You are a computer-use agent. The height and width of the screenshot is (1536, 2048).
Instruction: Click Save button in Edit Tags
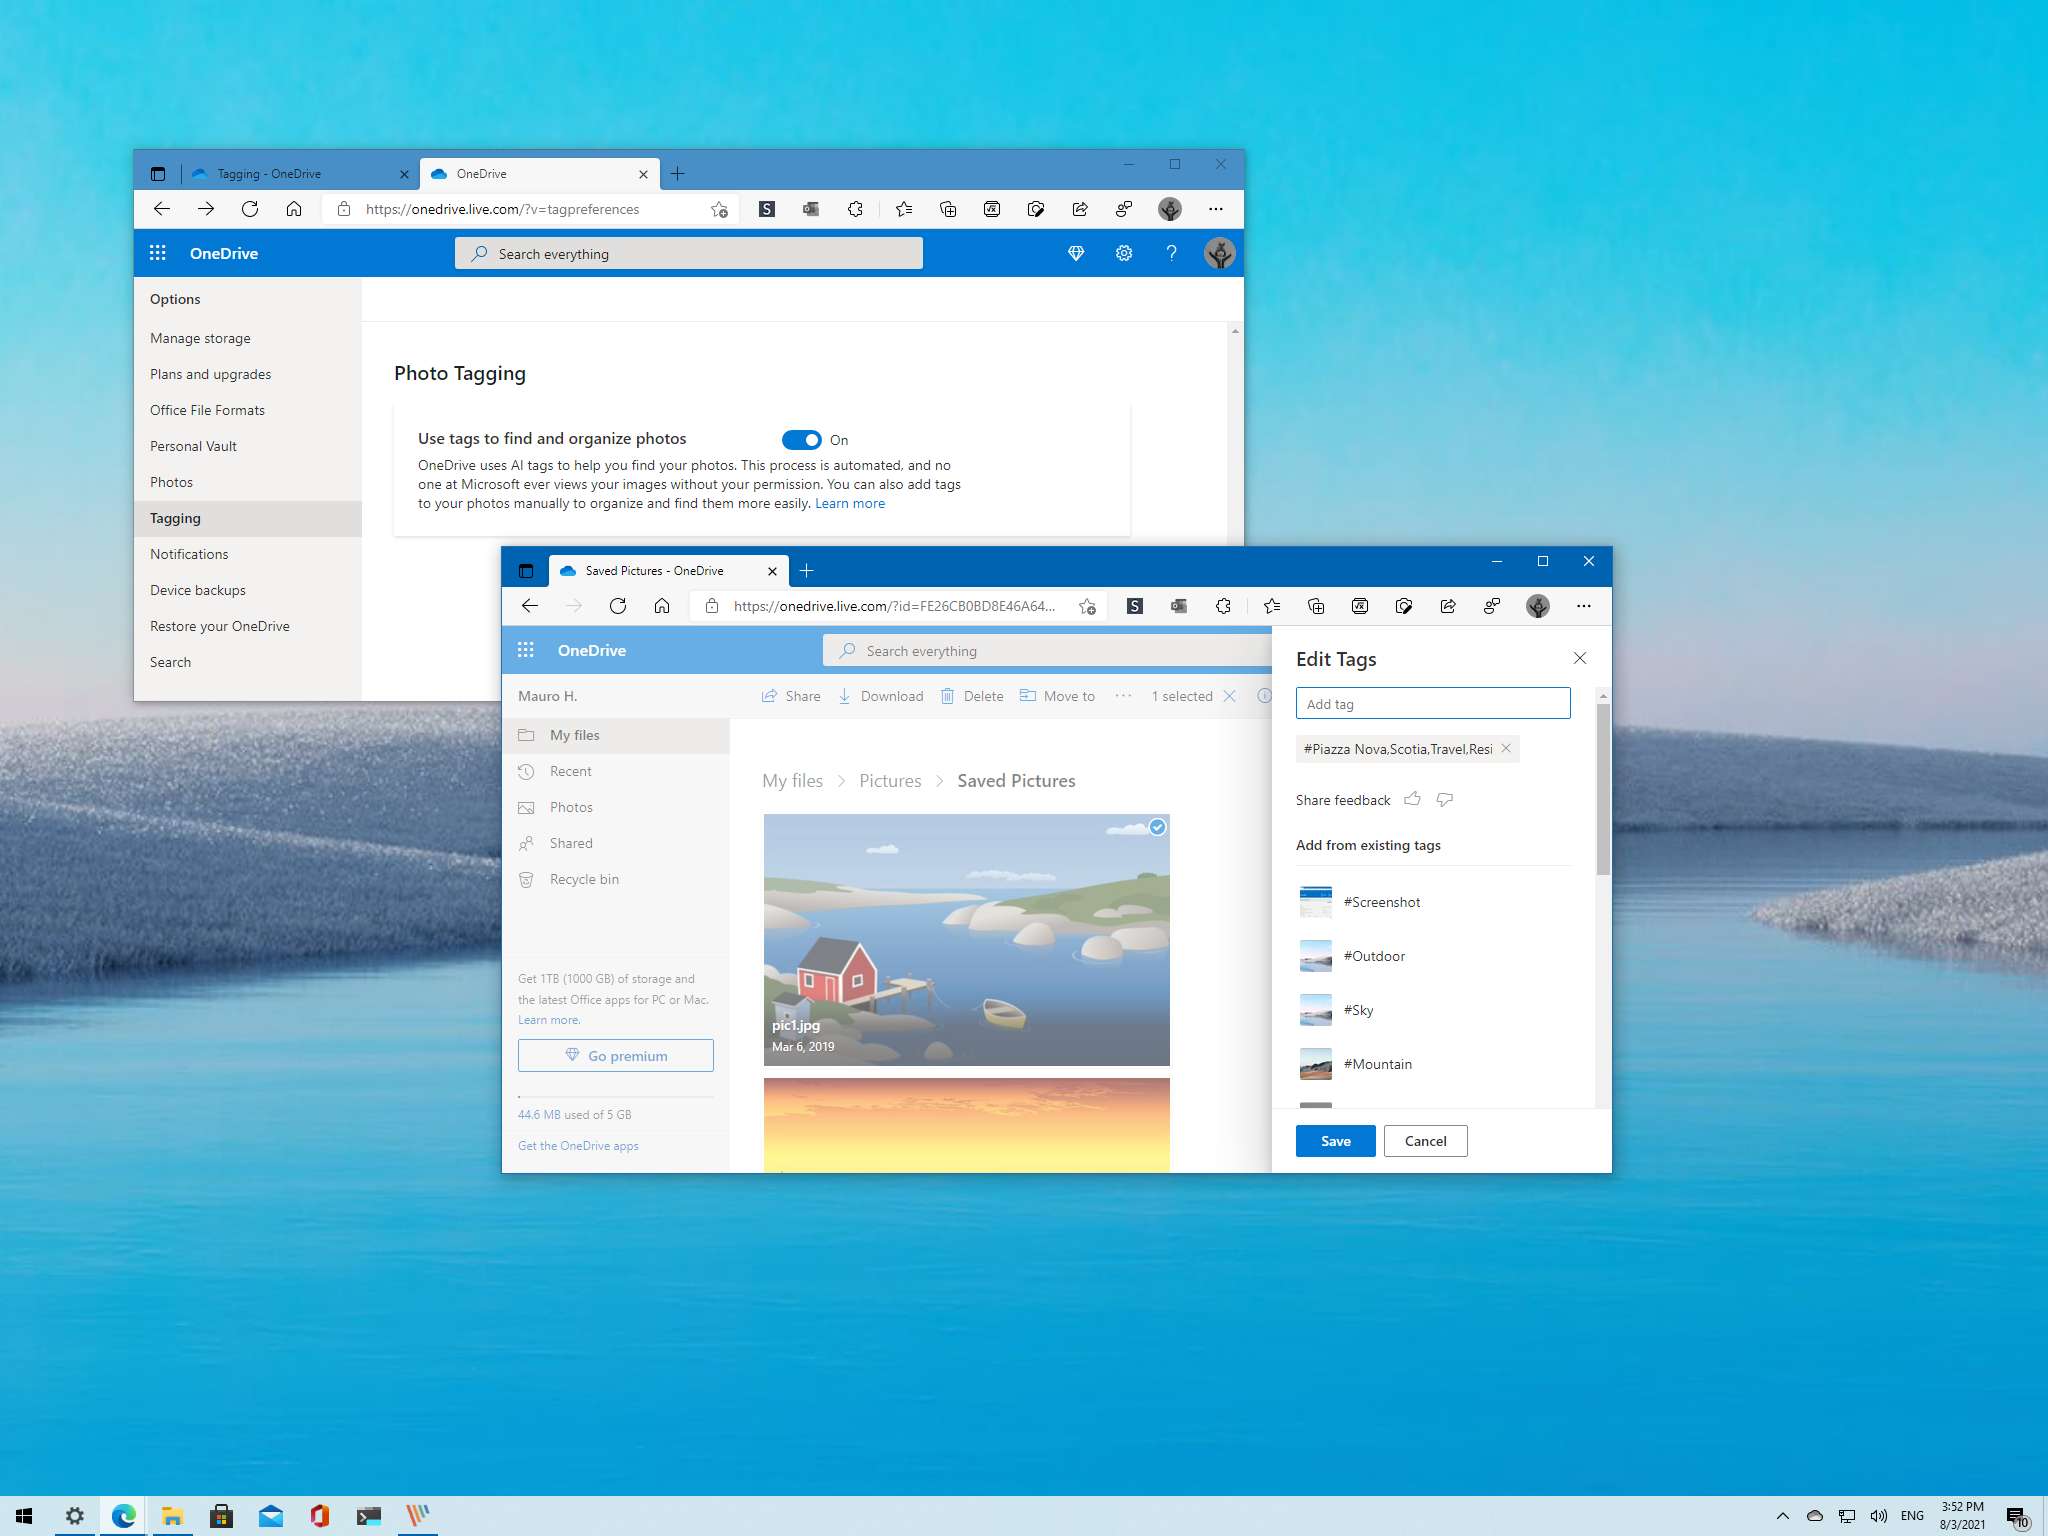pos(1335,1141)
